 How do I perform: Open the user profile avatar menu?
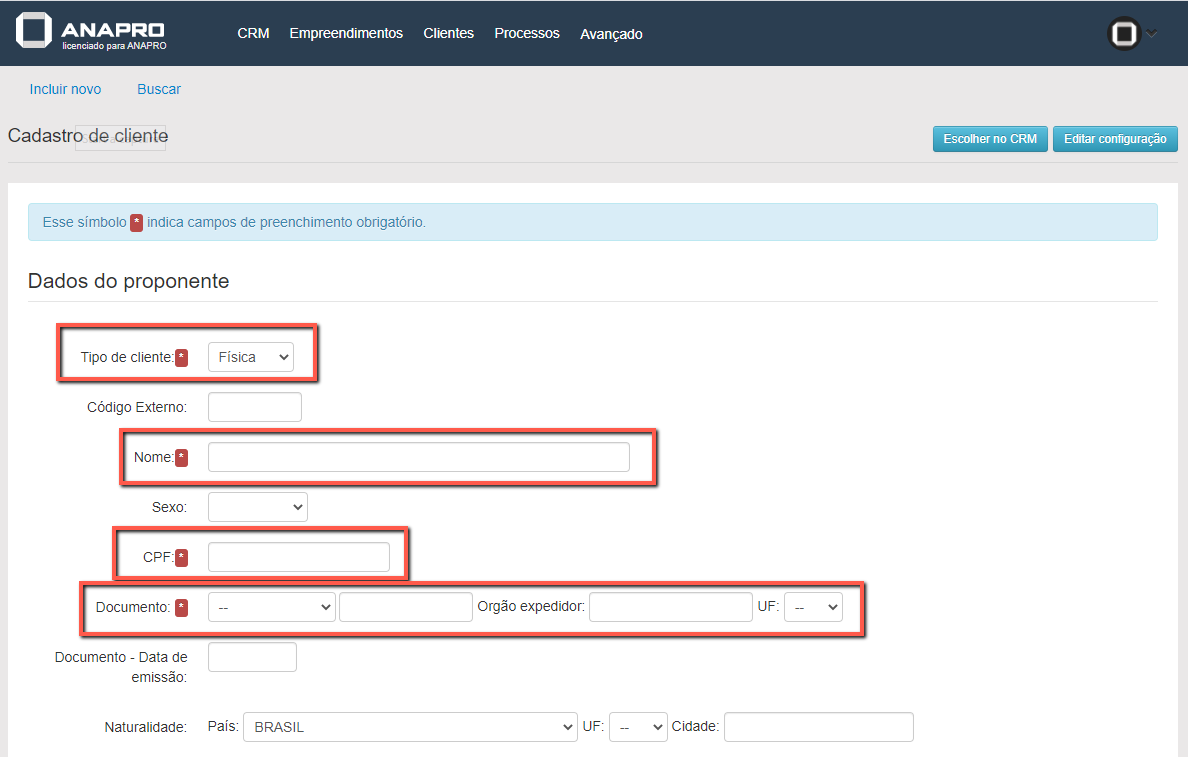coord(1124,34)
